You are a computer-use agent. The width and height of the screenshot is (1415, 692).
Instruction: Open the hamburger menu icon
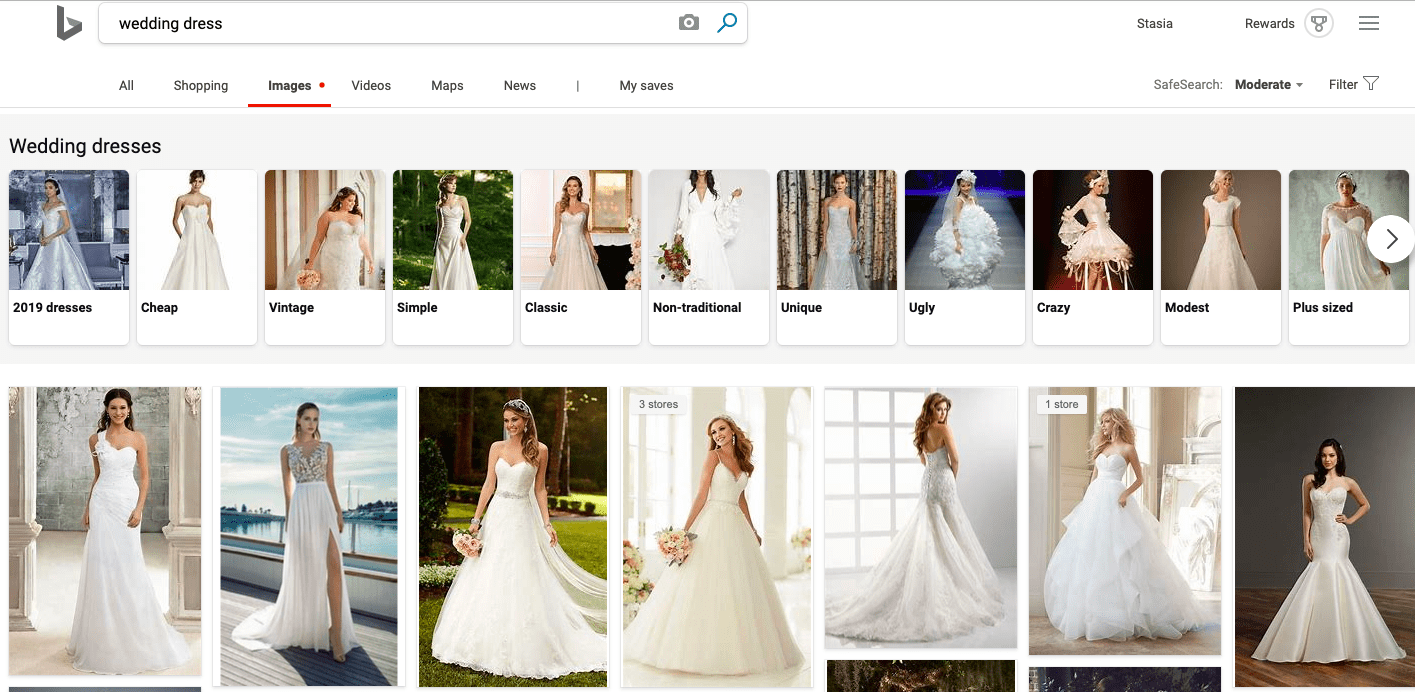(1369, 23)
